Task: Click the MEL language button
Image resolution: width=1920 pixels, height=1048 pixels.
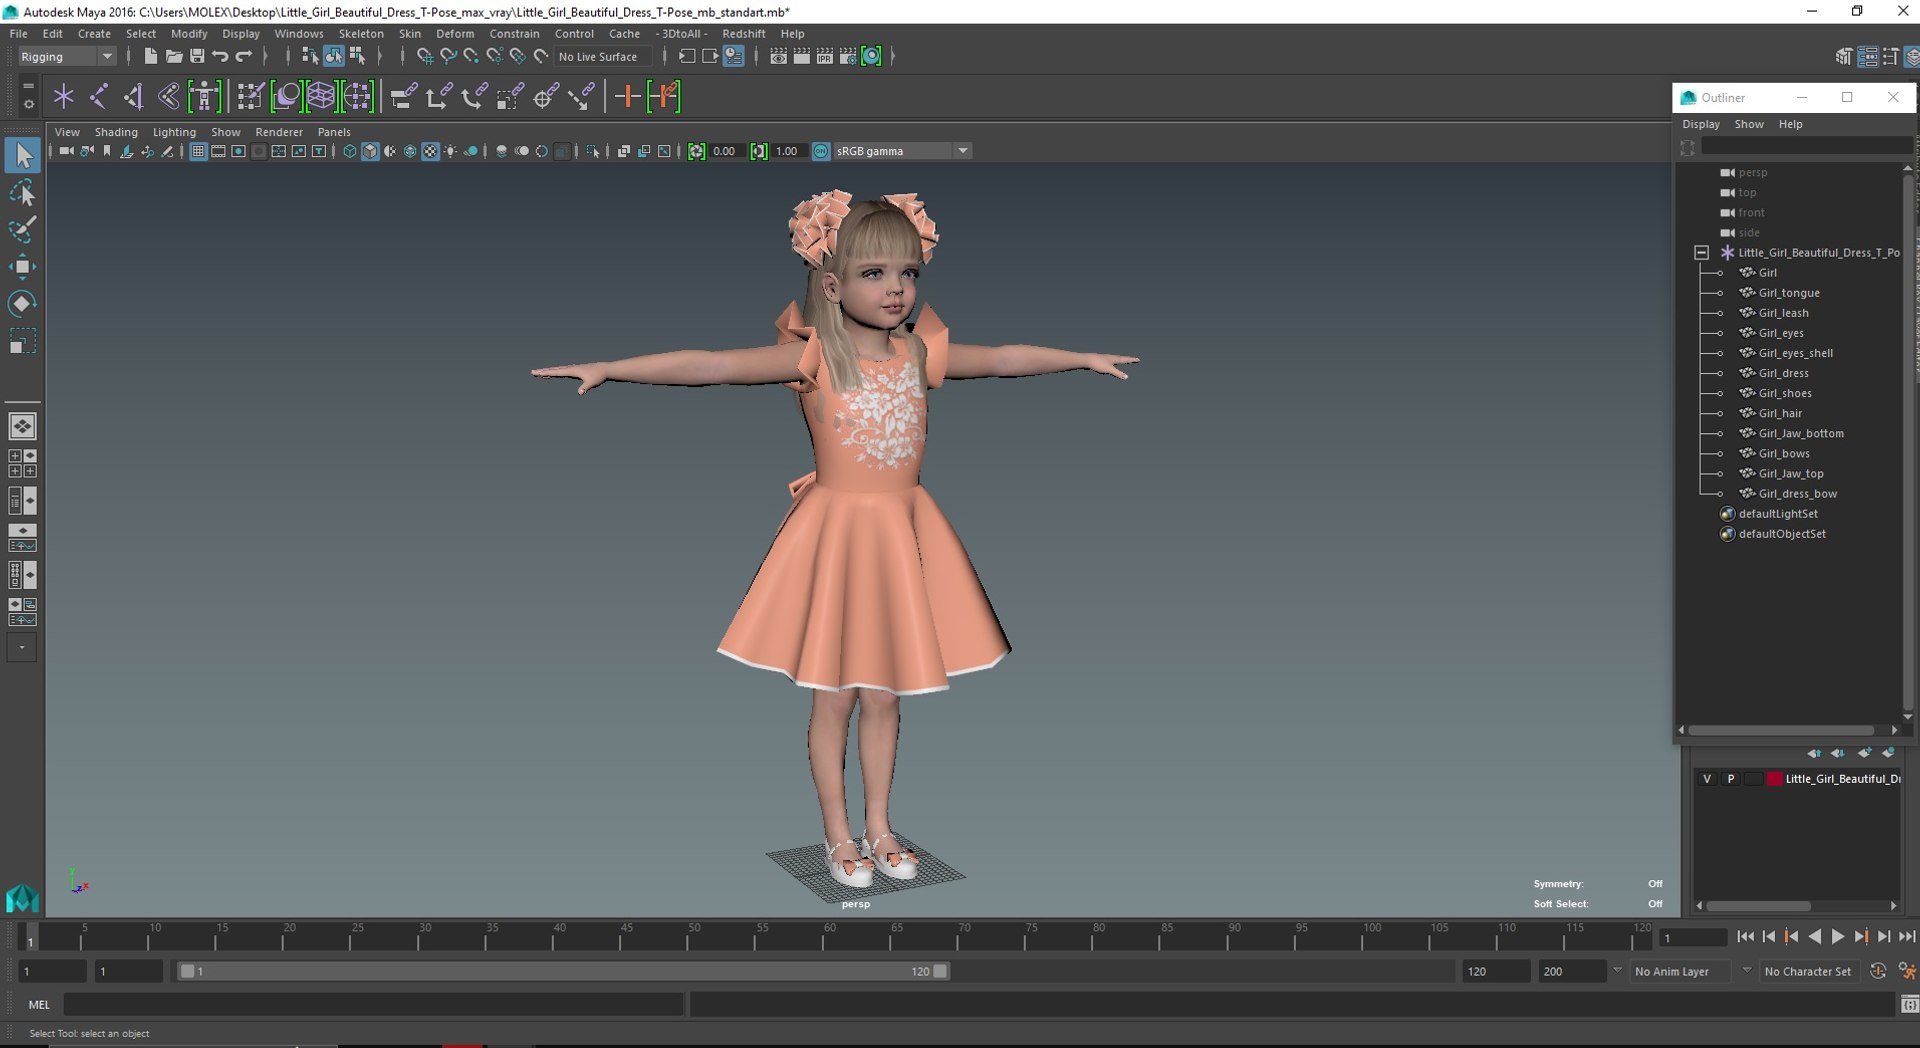Action: click(39, 1004)
